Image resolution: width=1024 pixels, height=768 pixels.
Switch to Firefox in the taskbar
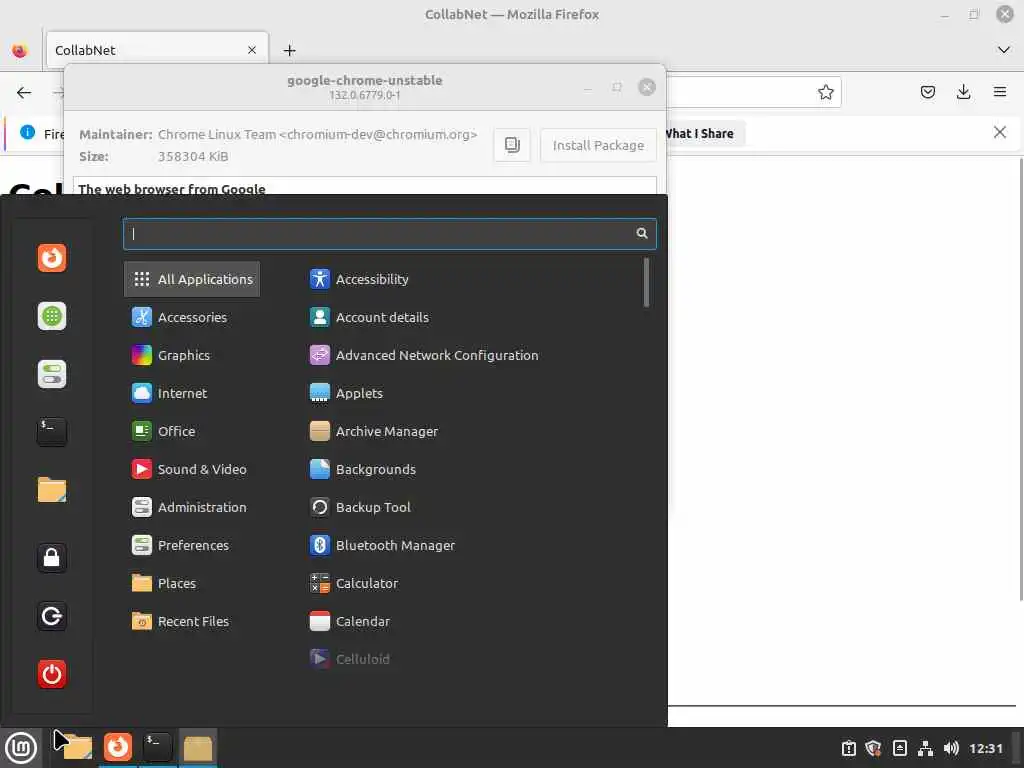coord(118,747)
